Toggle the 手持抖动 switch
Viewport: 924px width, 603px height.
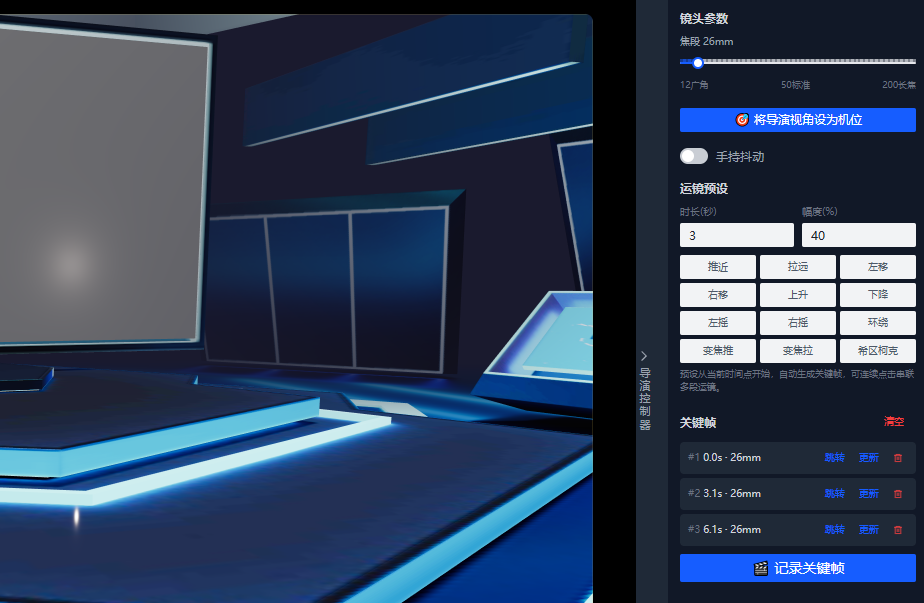pyautogui.click(x=694, y=156)
